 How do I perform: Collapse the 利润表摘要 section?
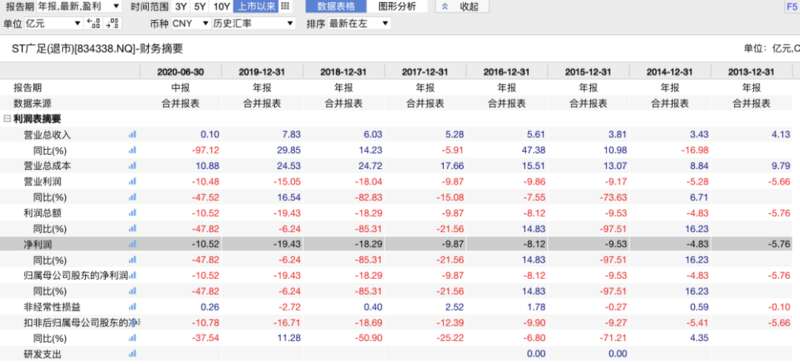[x=7, y=119]
